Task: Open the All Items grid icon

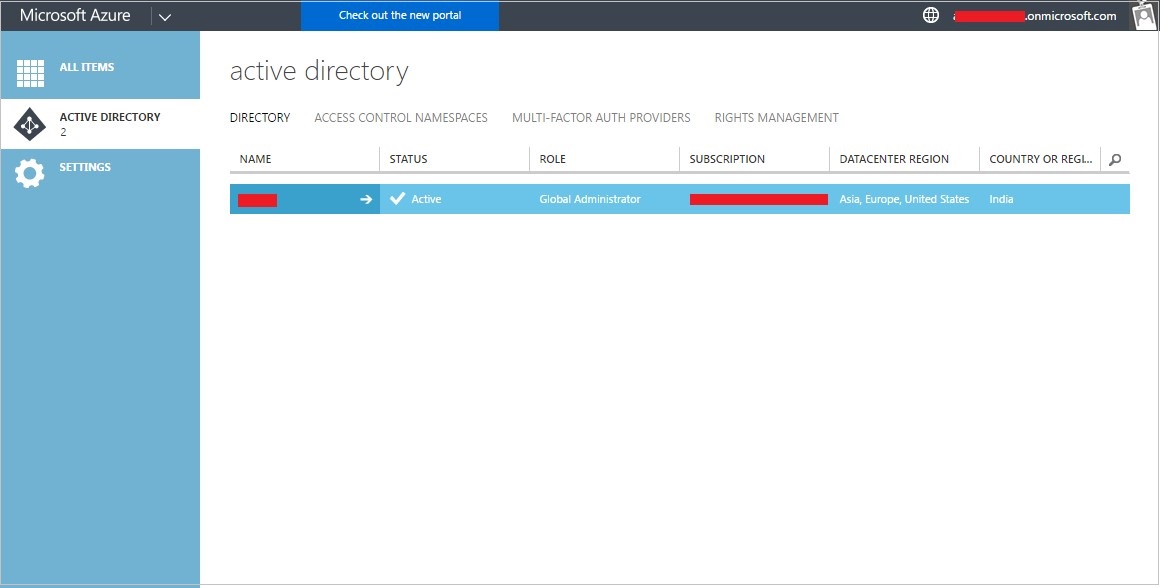Action: point(30,73)
